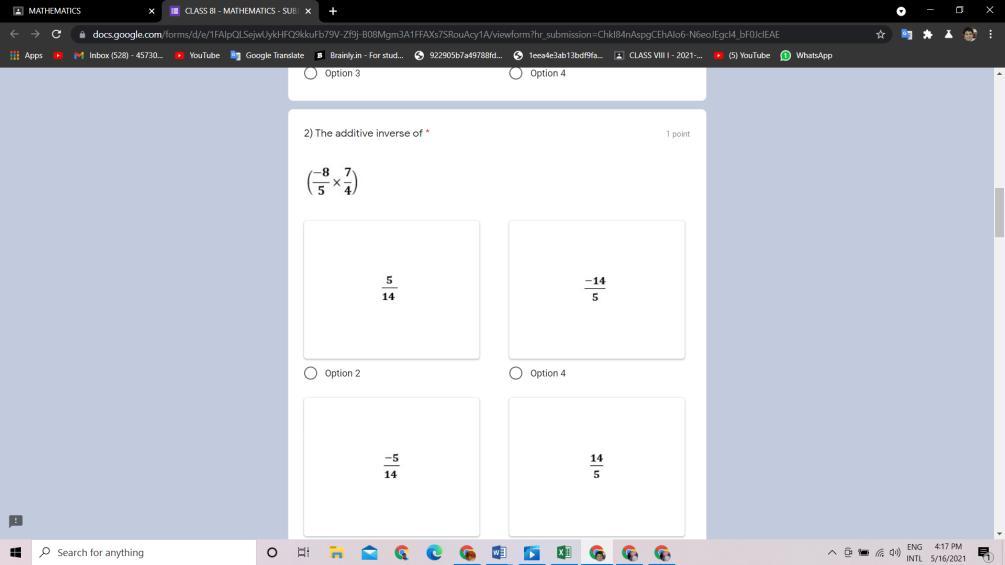Choose the Option 3 radio at top
Viewport: 1005px width, 565px height.
pyautogui.click(x=310, y=73)
